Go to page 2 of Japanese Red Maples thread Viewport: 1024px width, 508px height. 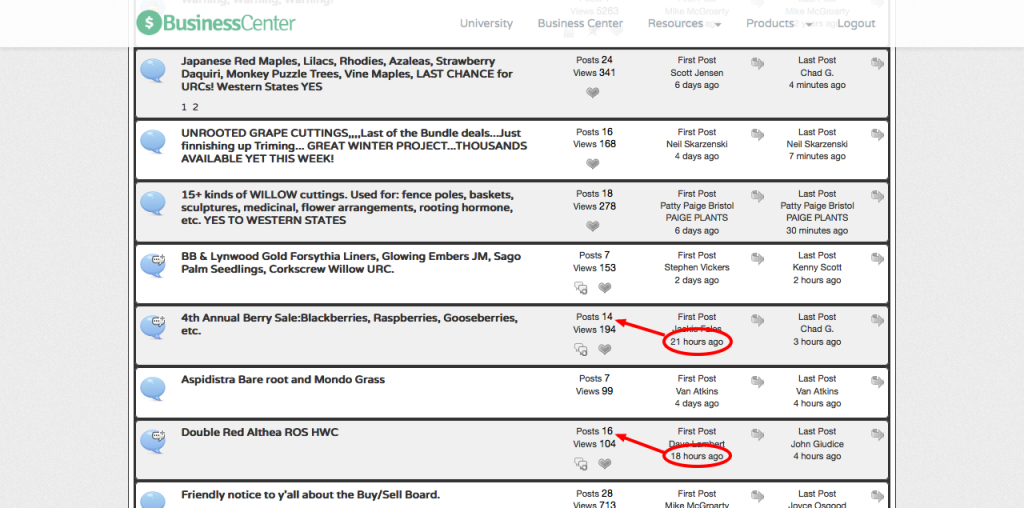coord(196,107)
